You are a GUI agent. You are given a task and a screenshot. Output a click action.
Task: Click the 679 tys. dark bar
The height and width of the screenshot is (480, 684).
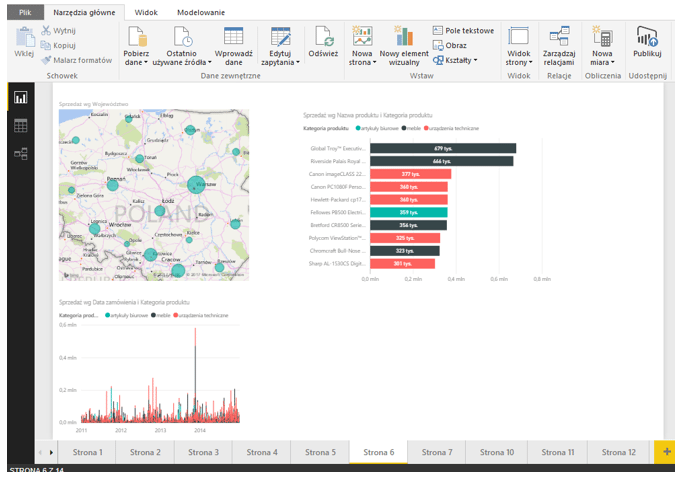coord(443,148)
